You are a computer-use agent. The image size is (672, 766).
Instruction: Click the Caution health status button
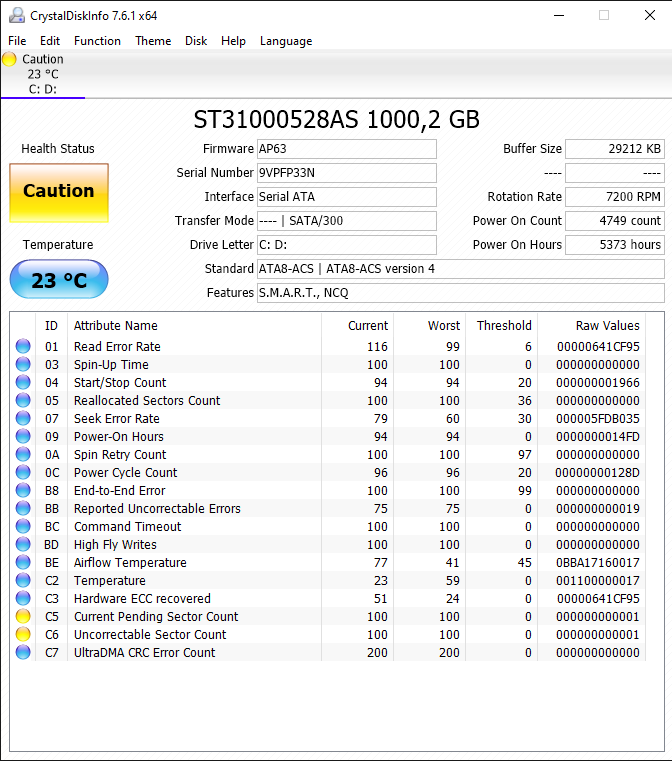click(59, 193)
